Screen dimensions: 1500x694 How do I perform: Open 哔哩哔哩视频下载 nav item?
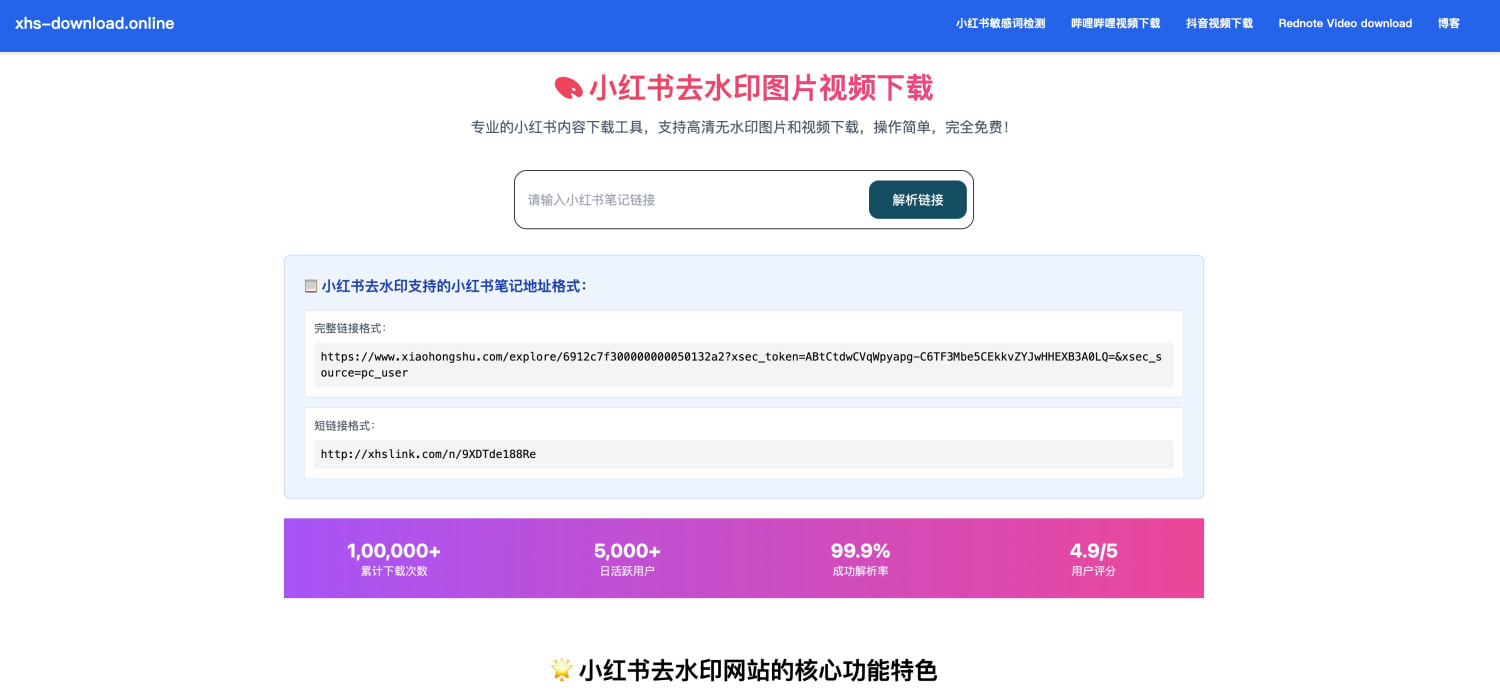[x=1115, y=23]
